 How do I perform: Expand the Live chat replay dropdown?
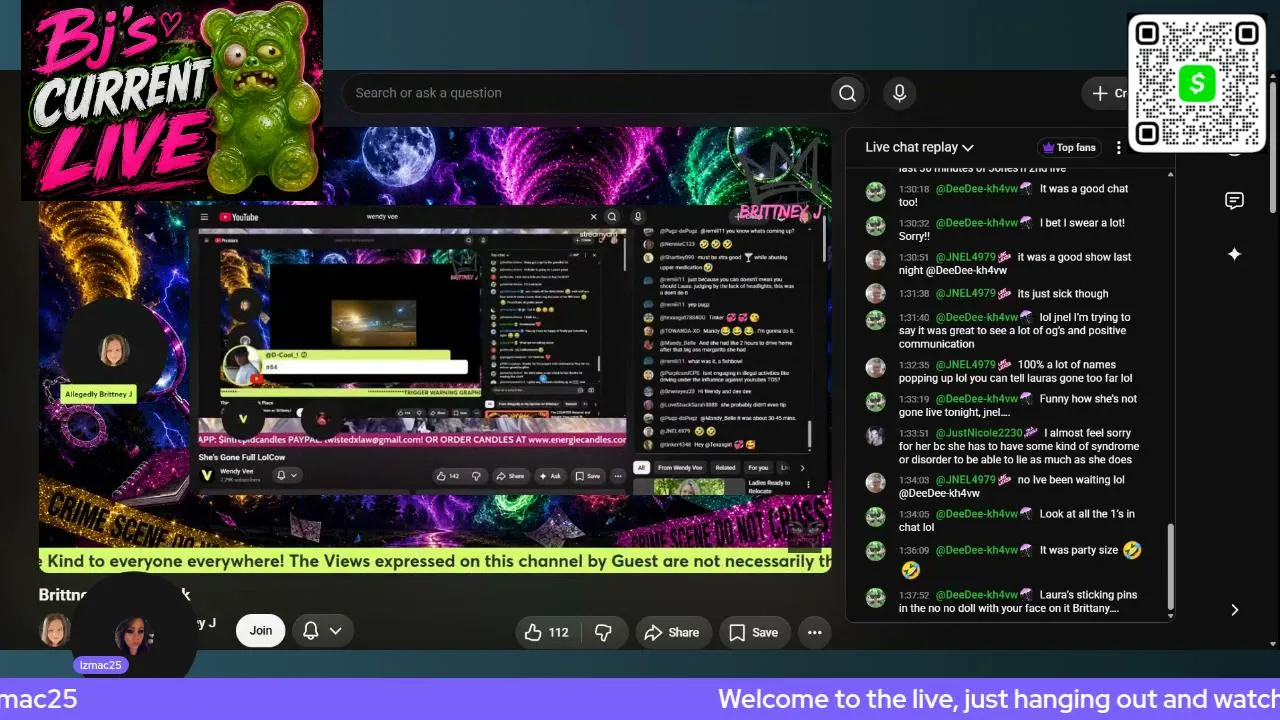coord(920,147)
